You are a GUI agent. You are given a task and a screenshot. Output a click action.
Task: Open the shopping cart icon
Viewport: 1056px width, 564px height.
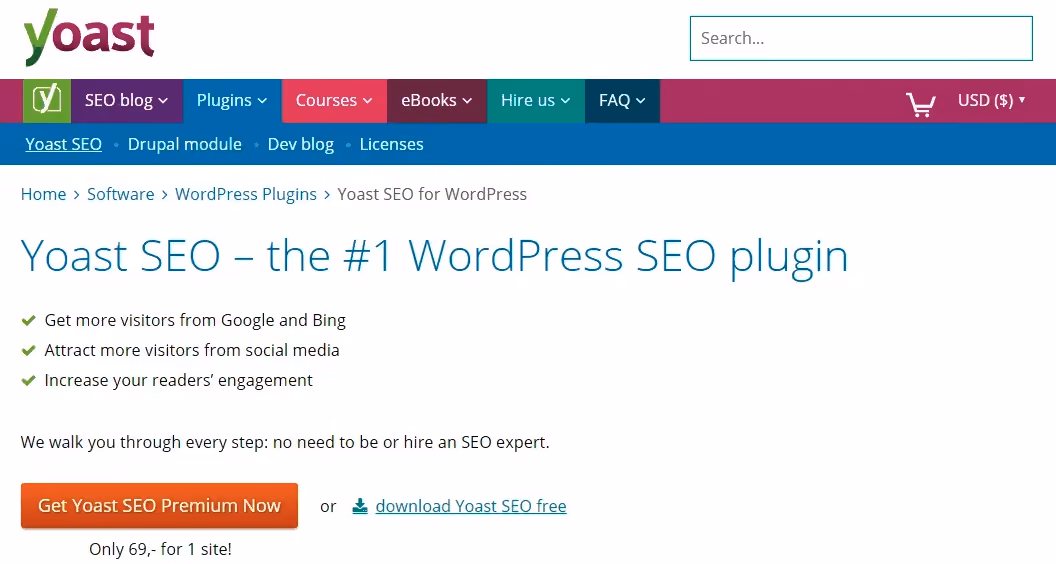click(921, 104)
